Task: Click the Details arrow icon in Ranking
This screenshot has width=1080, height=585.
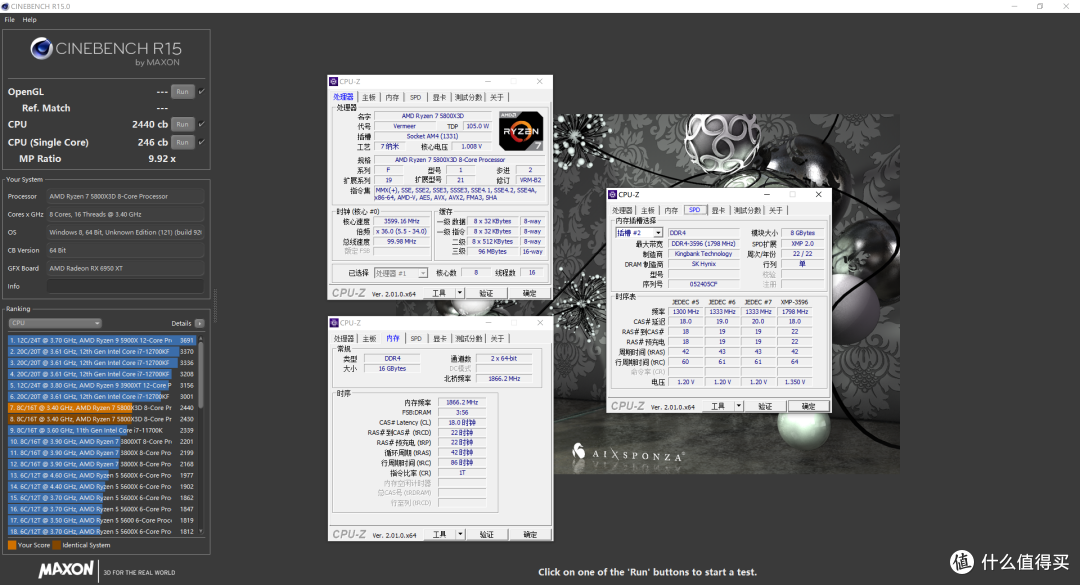Action: coord(199,323)
